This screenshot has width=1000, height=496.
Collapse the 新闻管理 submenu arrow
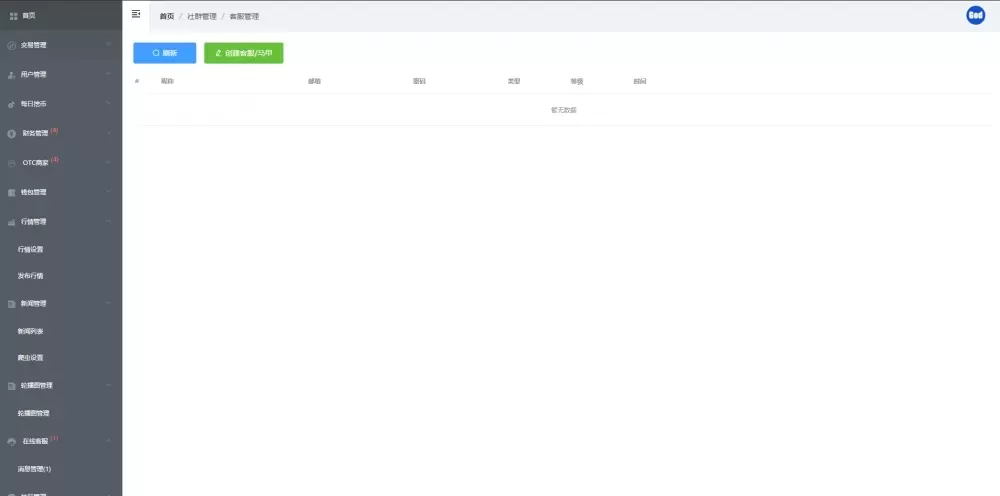[x=108, y=303]
